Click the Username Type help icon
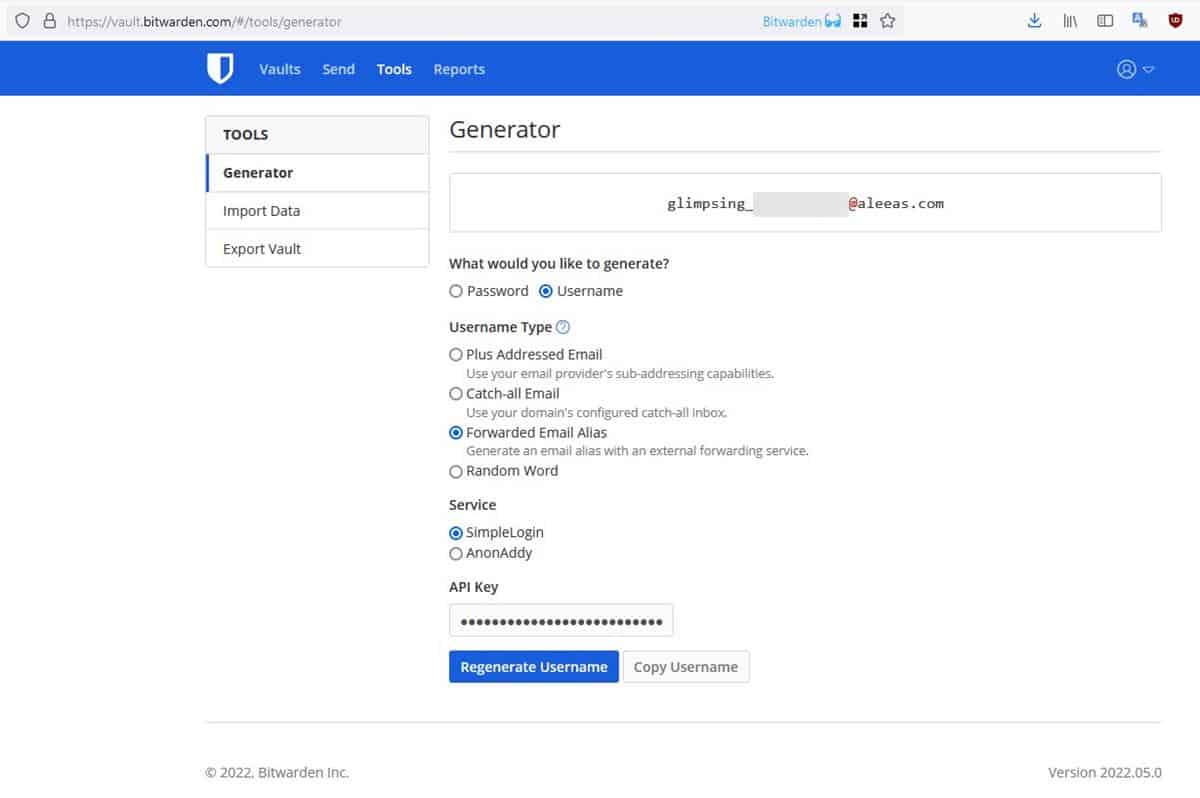This screenshot has width=1200, height=798. [563, 327]
